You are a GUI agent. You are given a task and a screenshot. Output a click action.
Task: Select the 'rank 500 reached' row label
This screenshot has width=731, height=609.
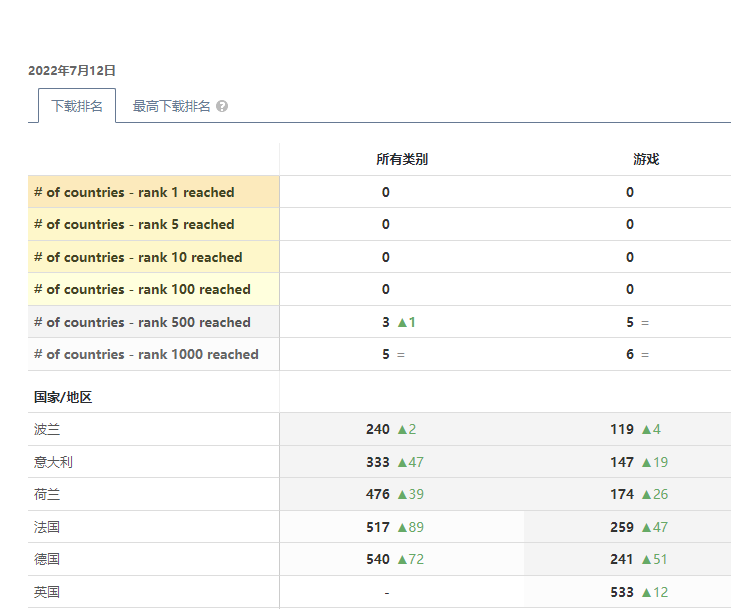point(142,322)
